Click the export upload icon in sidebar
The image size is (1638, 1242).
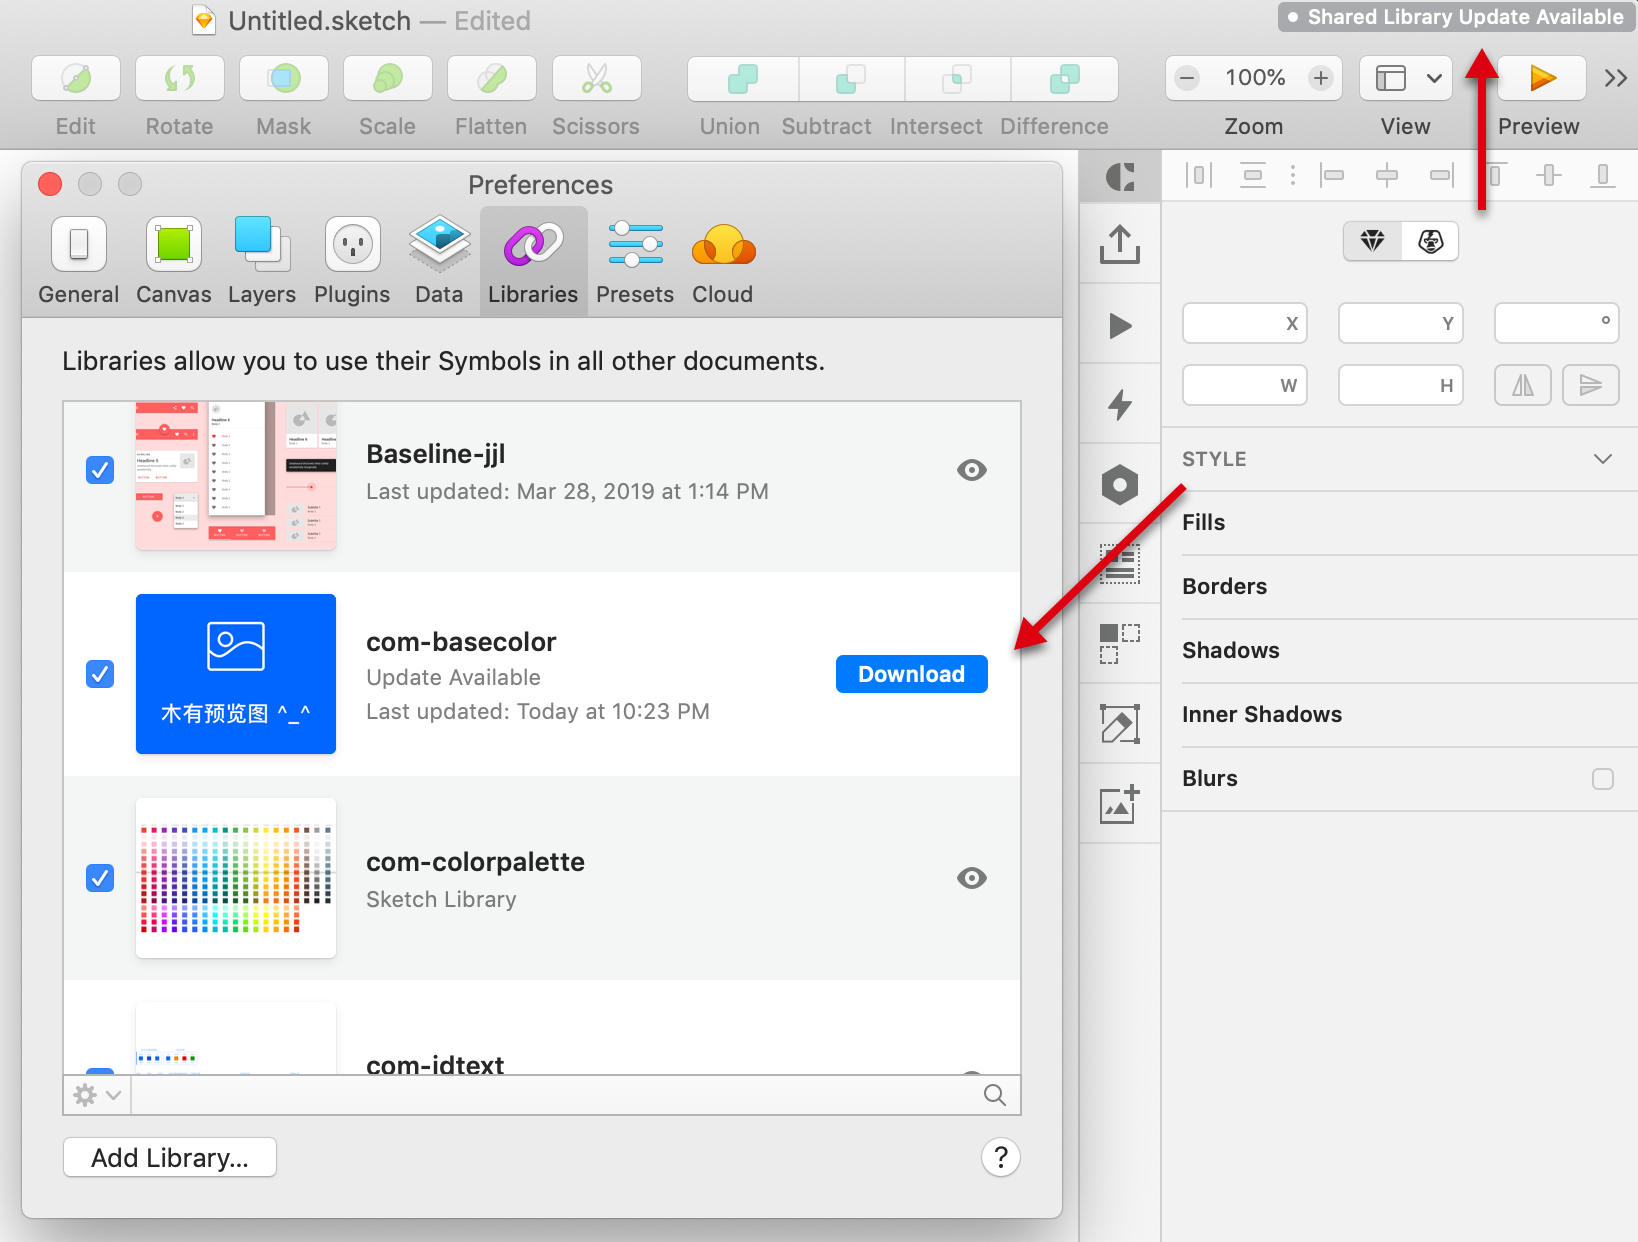(x=1120, y=243)
